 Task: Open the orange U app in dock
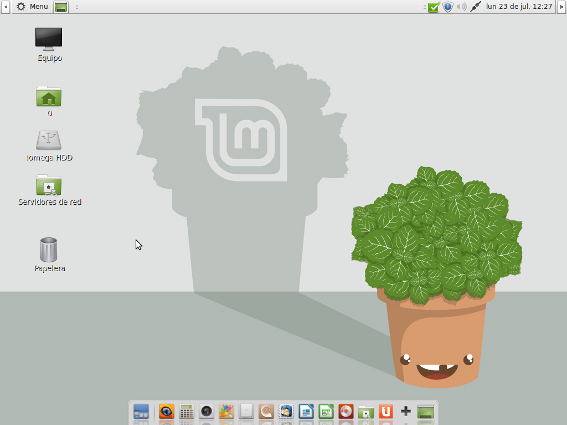386,412
